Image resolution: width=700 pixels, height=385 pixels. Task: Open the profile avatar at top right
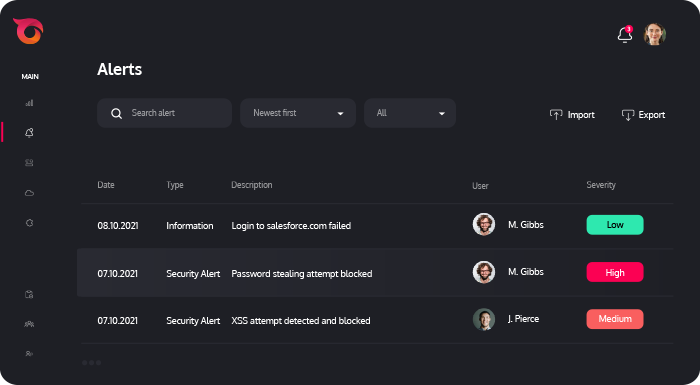click(654, 34)
